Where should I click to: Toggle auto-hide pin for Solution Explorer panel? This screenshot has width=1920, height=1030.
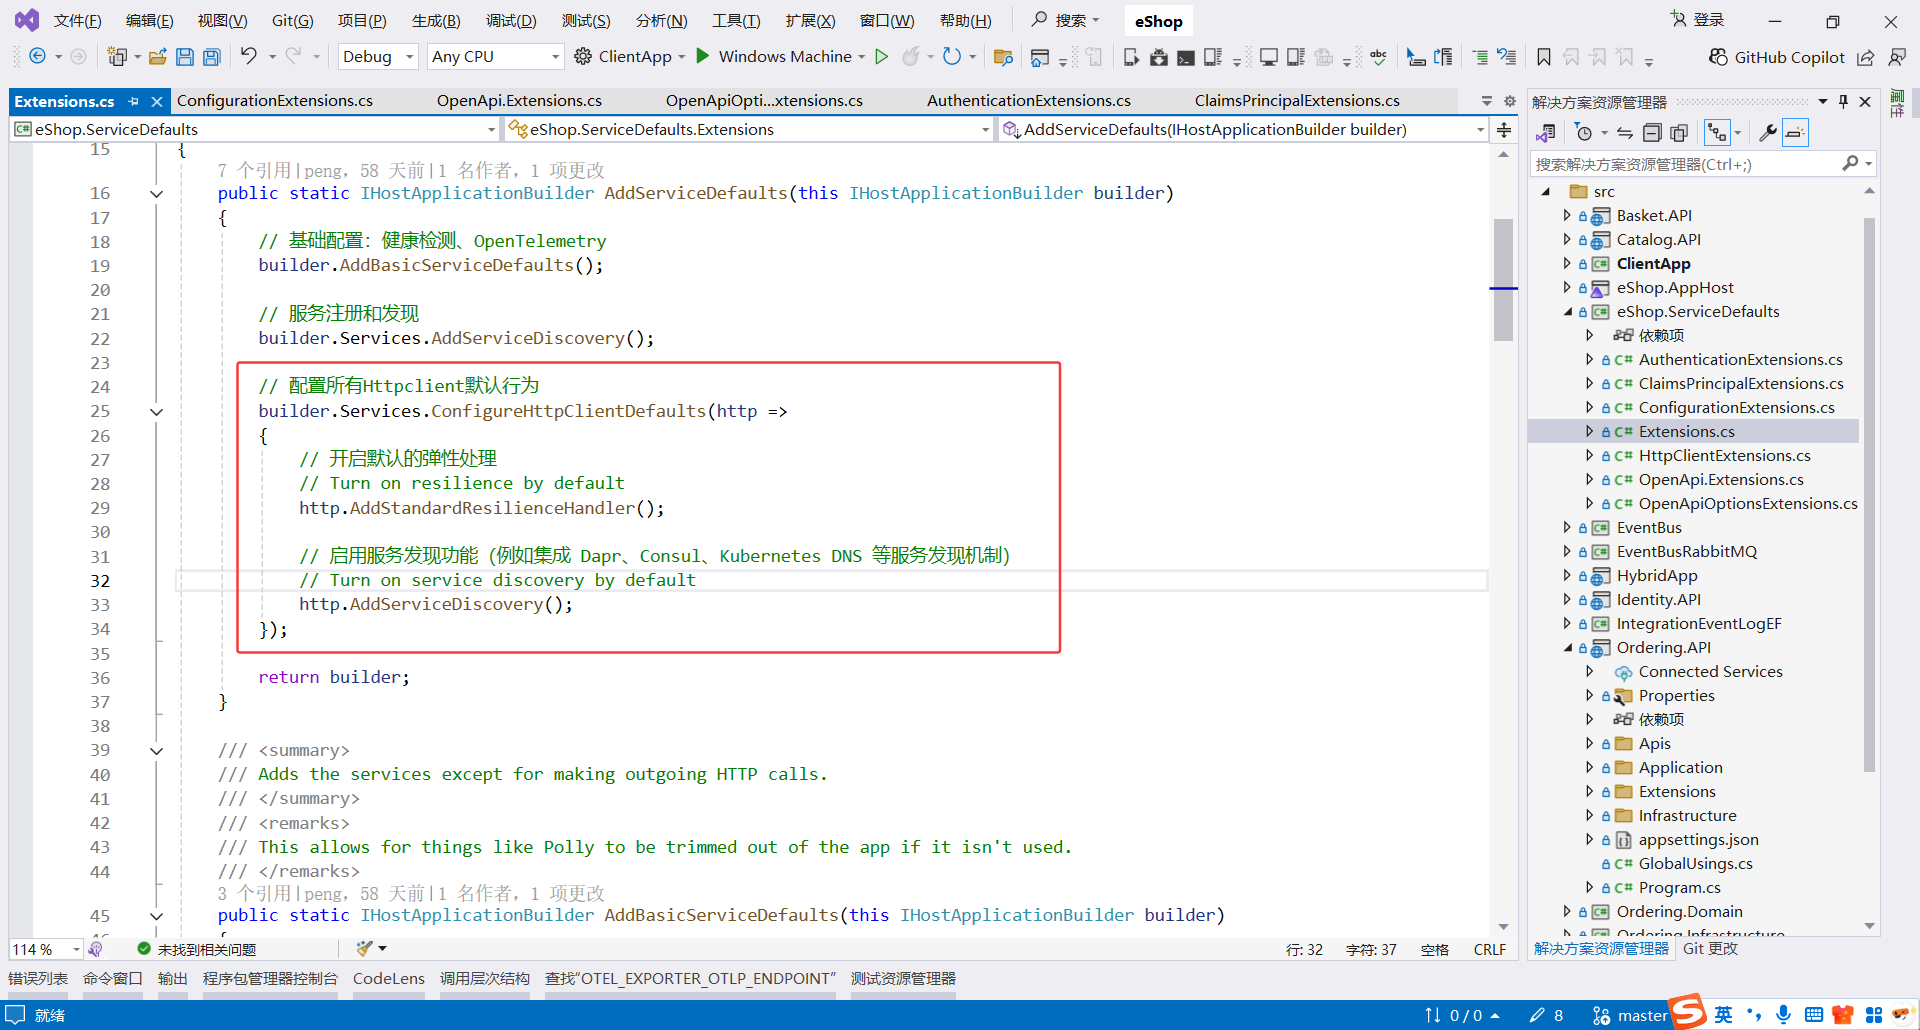point(1844,101)
